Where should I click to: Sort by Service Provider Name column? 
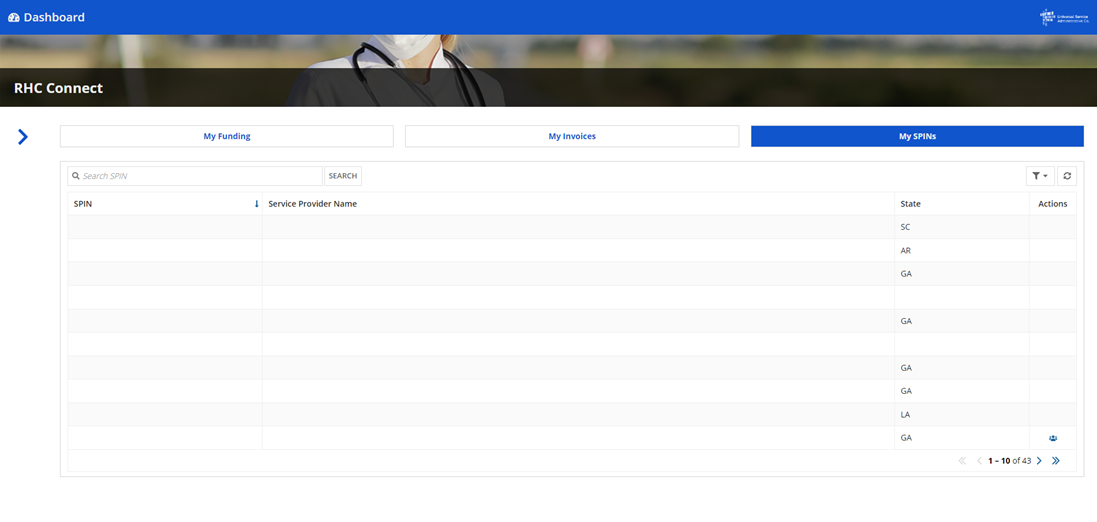pos(313,204)
